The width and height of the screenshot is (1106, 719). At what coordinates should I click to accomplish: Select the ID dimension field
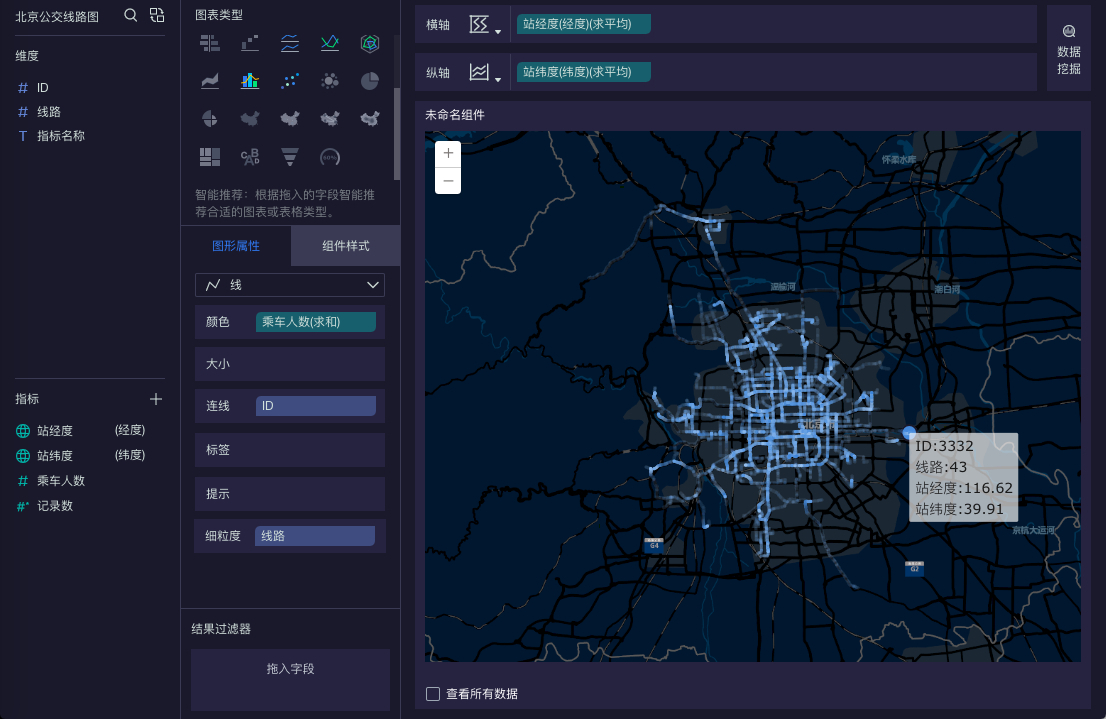pos(42,87)
